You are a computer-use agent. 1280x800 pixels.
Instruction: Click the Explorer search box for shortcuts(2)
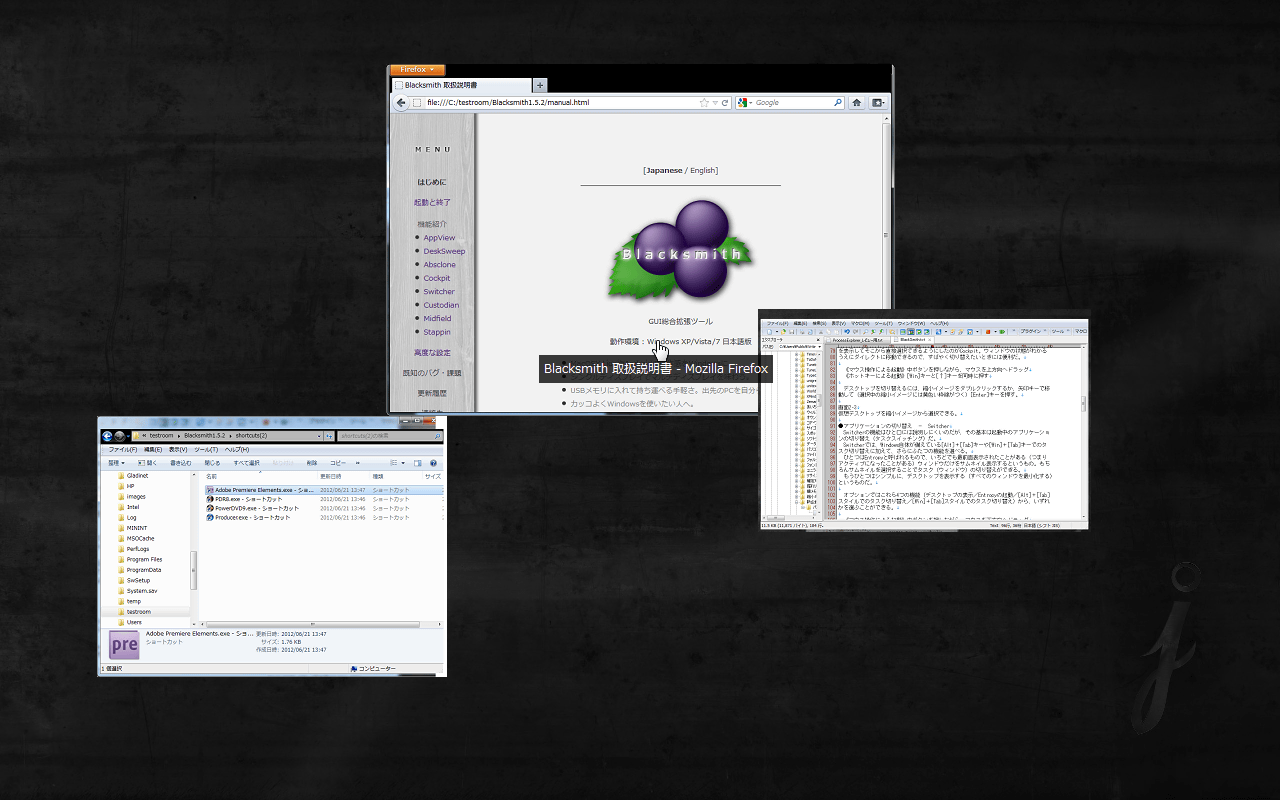tap(389, 436)
